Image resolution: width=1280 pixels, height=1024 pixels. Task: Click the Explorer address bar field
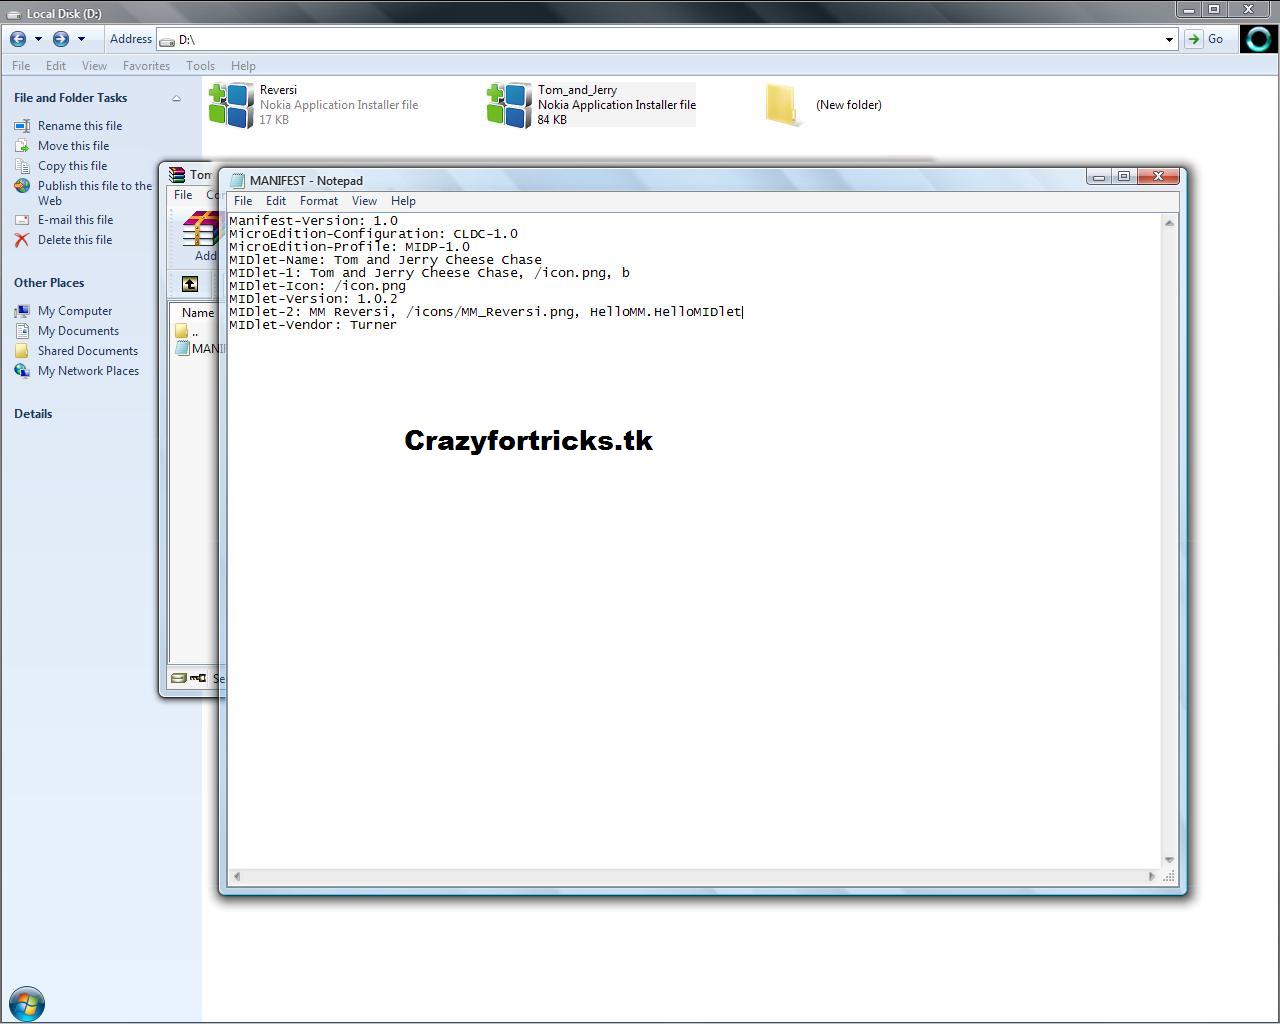click(x=666, y=40)
